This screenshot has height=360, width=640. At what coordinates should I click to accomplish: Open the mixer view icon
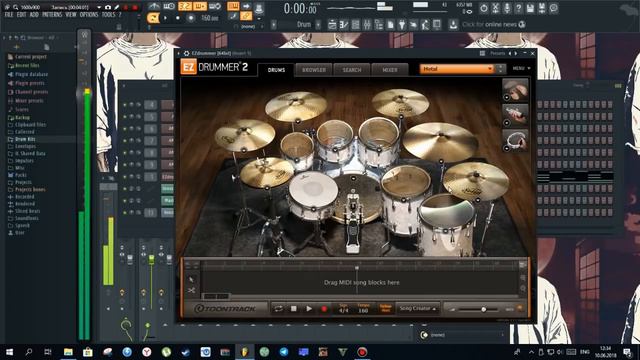click(x=367, y=25)
